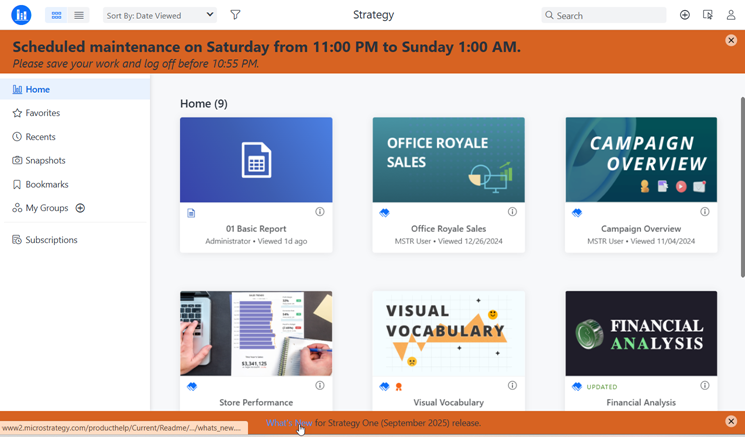The width and height of the screenshot is (745, 437).
Task: Select Home in the sidebar
Action: coord(75,89)
